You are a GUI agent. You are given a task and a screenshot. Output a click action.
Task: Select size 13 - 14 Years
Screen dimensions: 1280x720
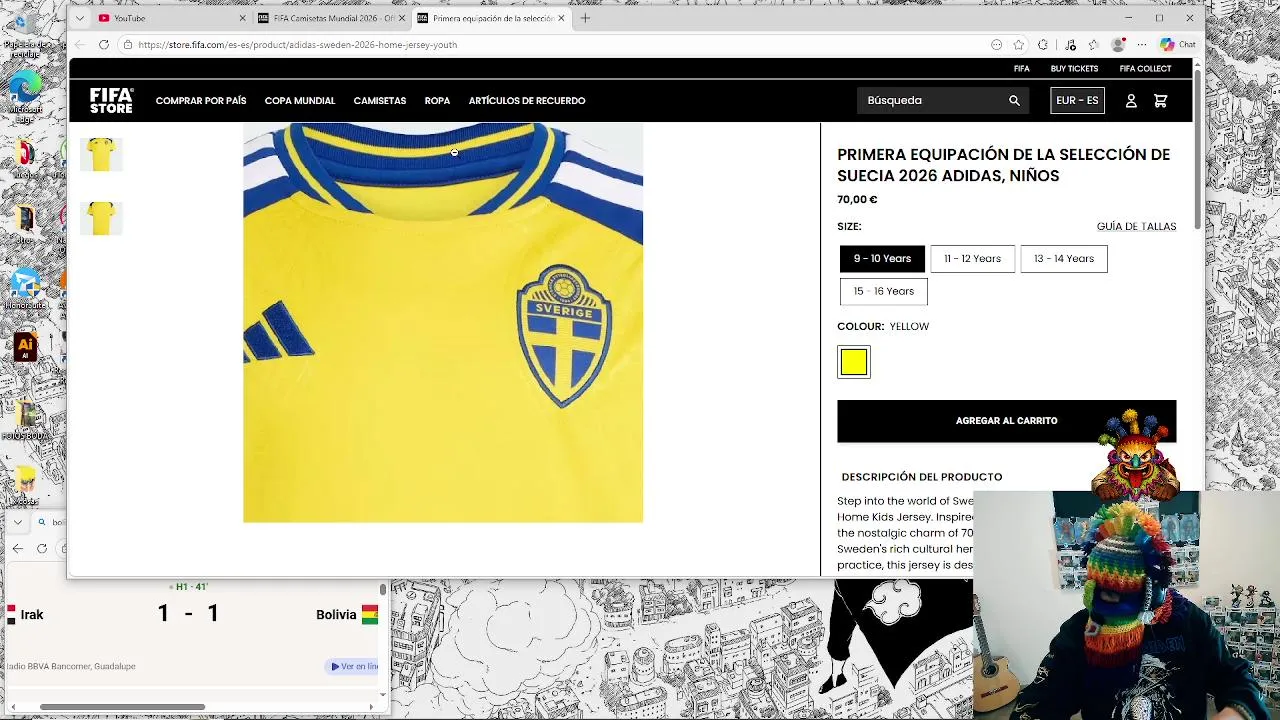1064,259
